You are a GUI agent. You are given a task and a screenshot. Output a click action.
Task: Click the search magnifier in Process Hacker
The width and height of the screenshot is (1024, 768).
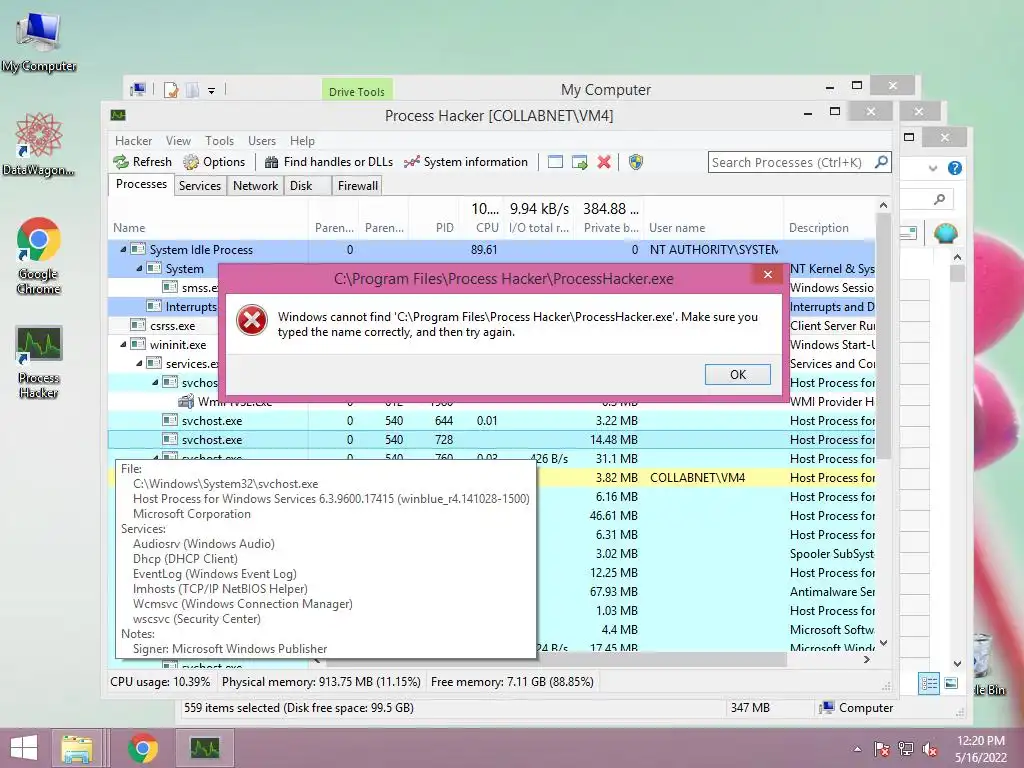(881, 161)
